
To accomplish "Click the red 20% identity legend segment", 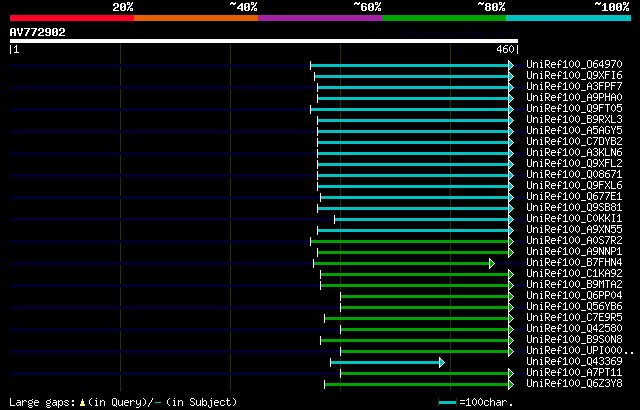I will (x=72, y=18).
